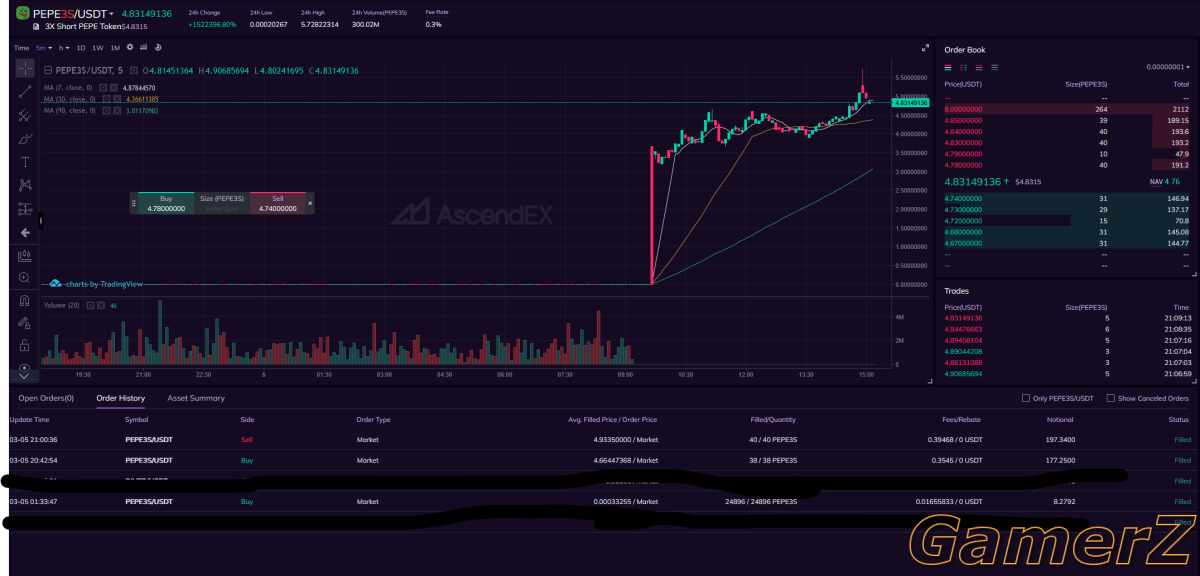Select the 1W timeframe
Viewport: 1200px width, 576px height.
coord(98,47)
